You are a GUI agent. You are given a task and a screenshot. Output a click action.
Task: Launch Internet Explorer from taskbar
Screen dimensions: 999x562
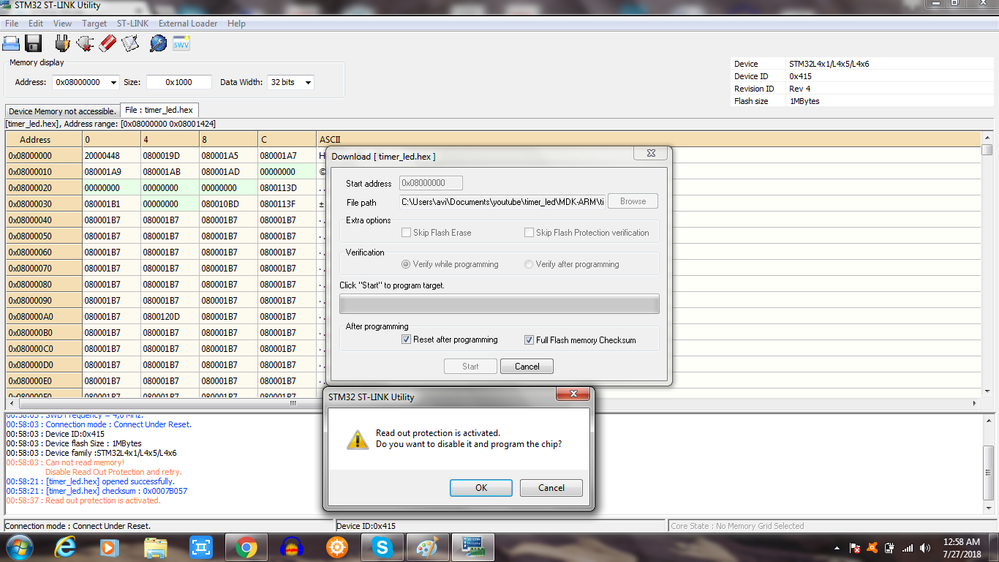click(64, 547)
